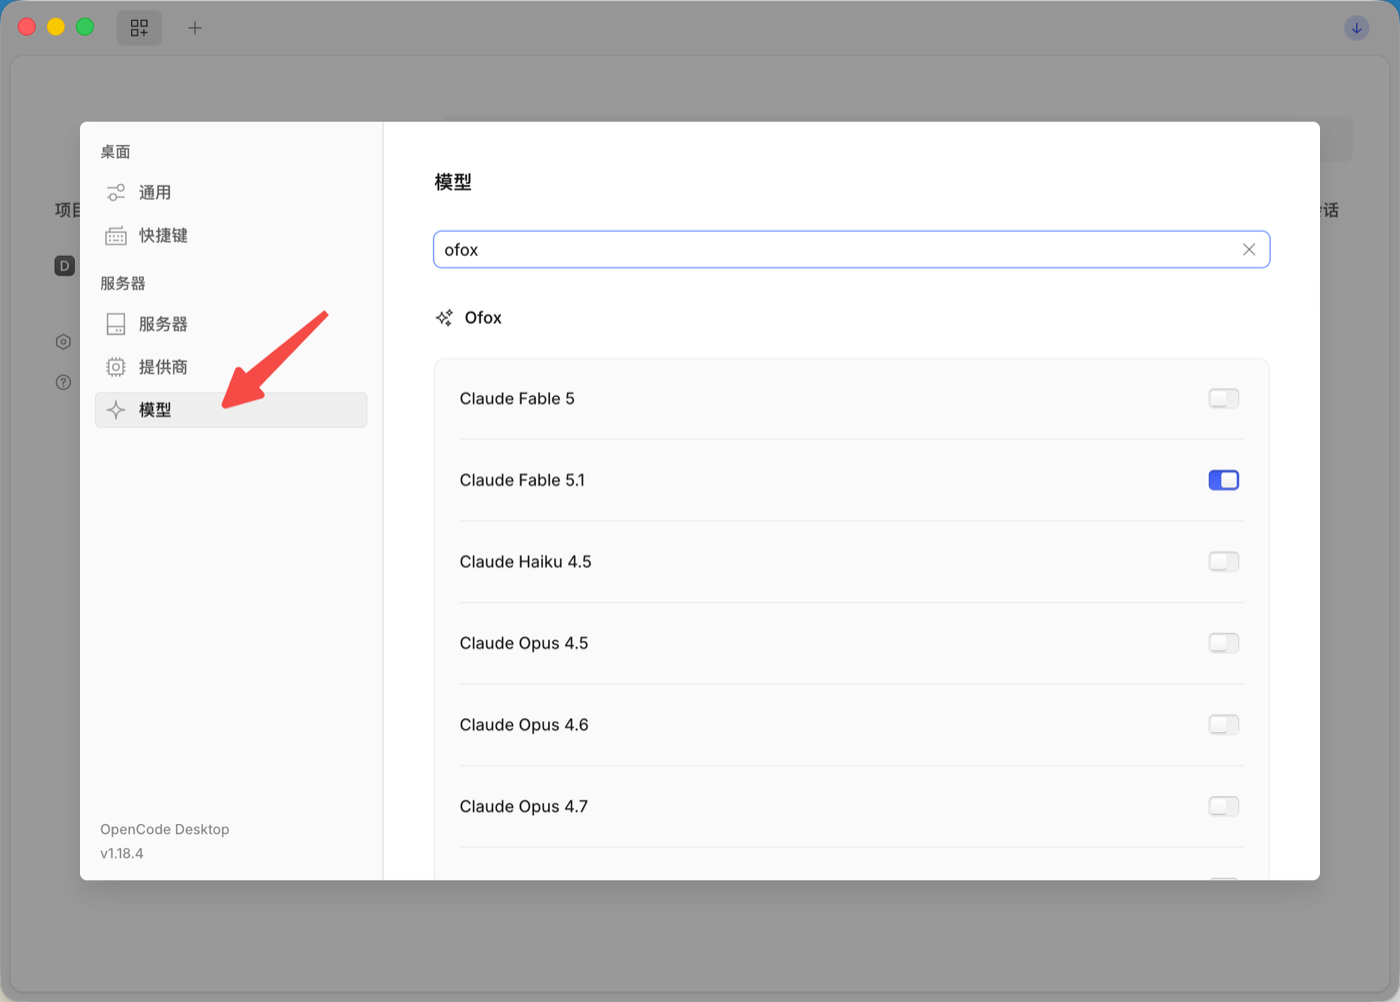Click the download arrow icon in the title bar

pos(1357,28)
